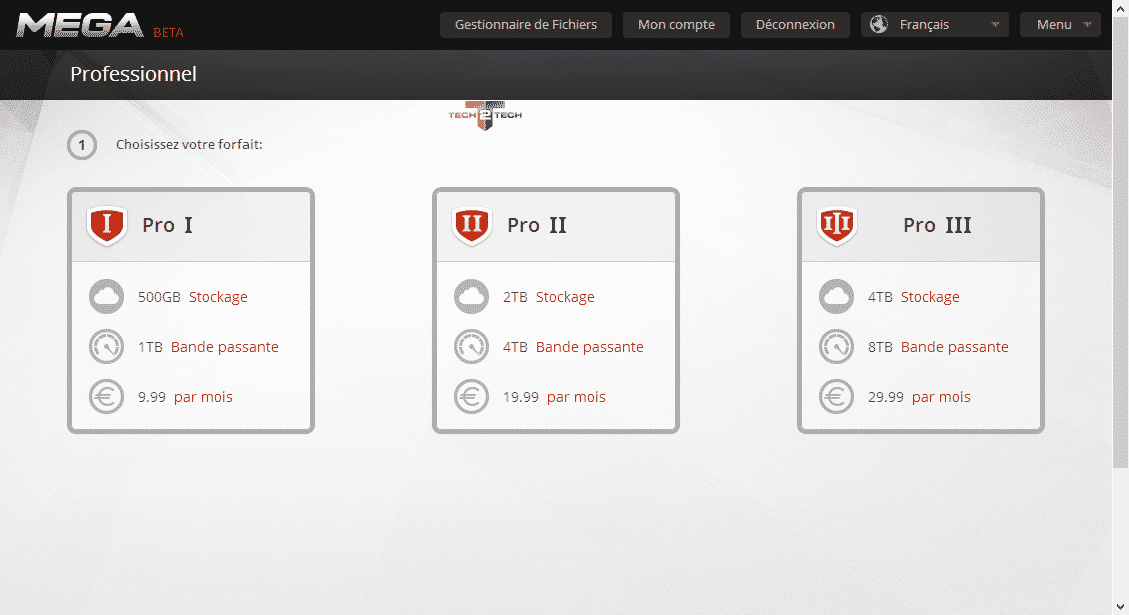The height and width of the screenshot is (615, 1129).
Task: Click the Pro I red shield icon
Action: (107, 225)
